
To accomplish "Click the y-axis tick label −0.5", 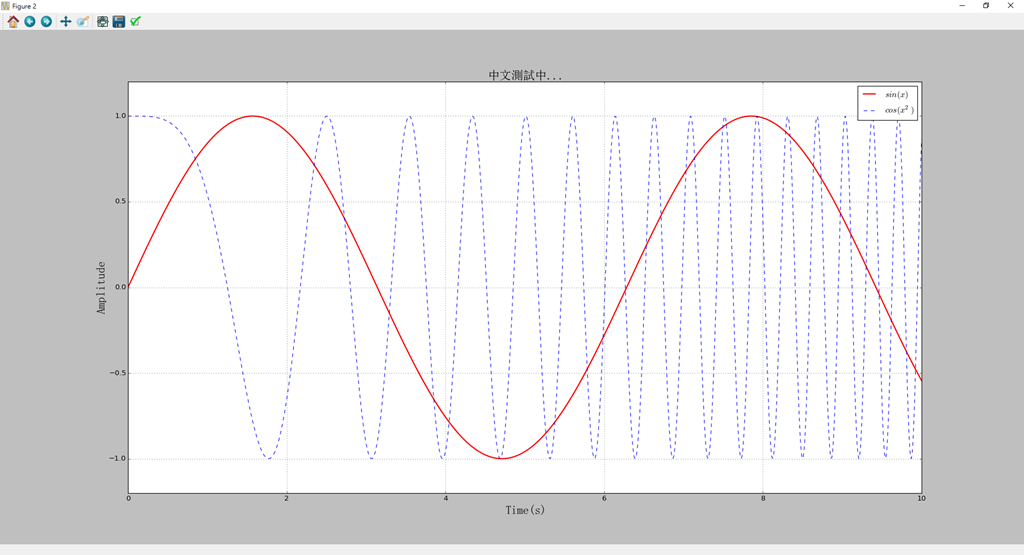I will point(118,373).
